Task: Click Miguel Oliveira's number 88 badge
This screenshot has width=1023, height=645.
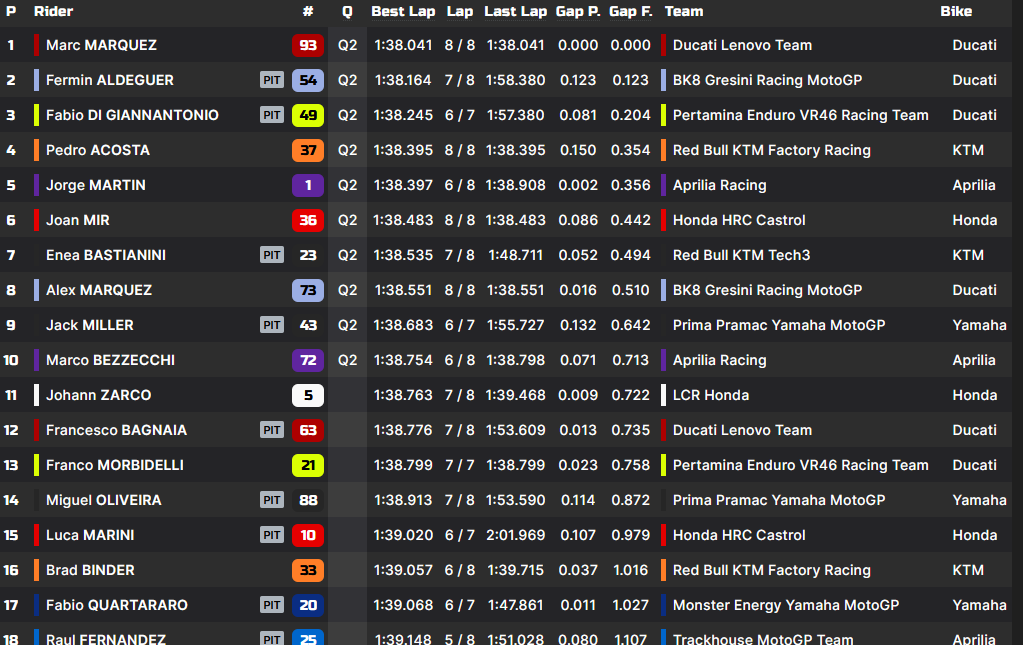Action: pos(308,500)
